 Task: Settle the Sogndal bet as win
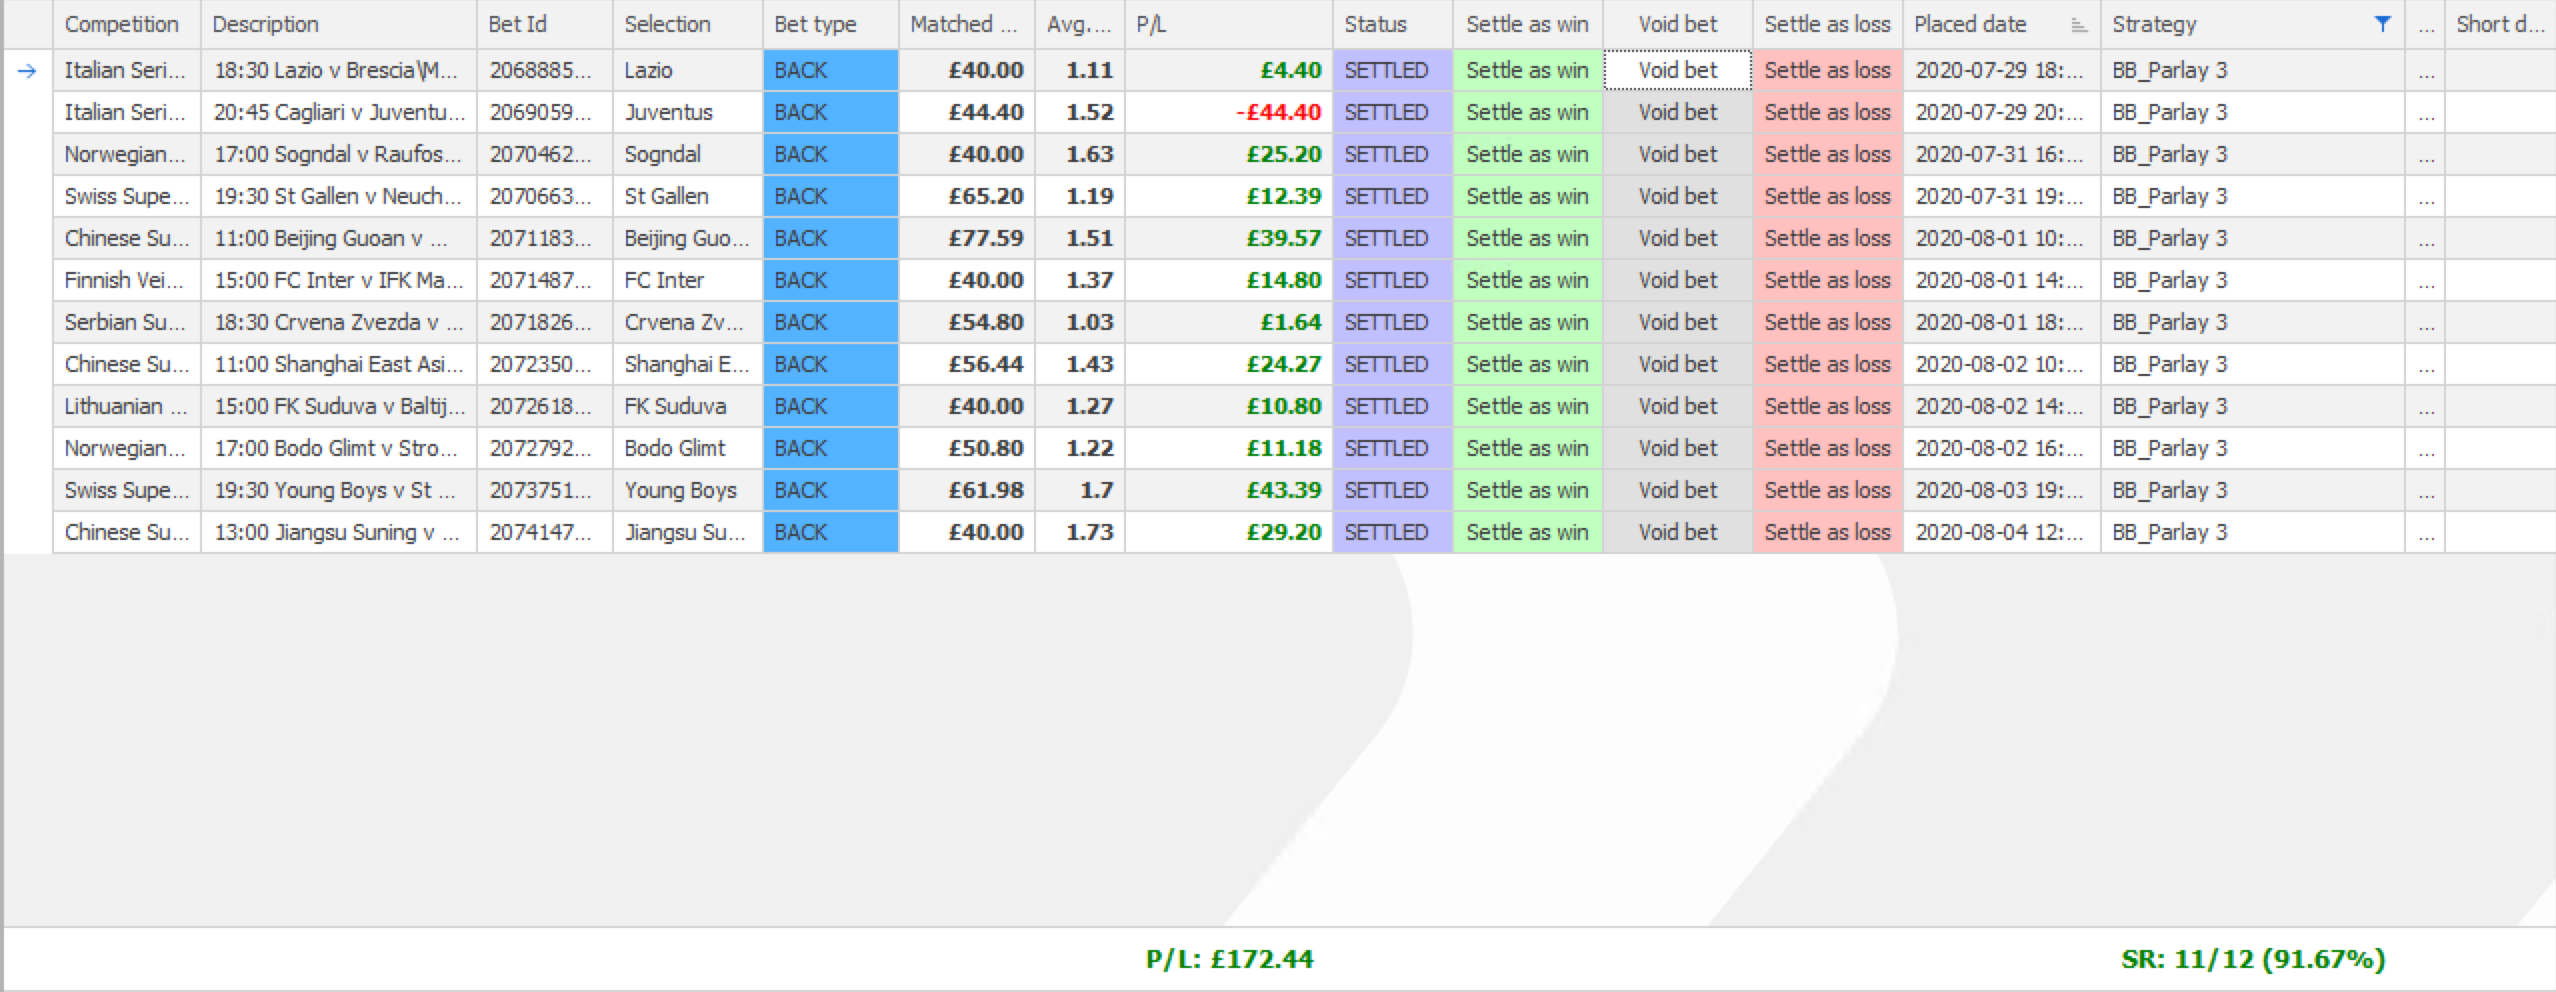pos(1527,154)
